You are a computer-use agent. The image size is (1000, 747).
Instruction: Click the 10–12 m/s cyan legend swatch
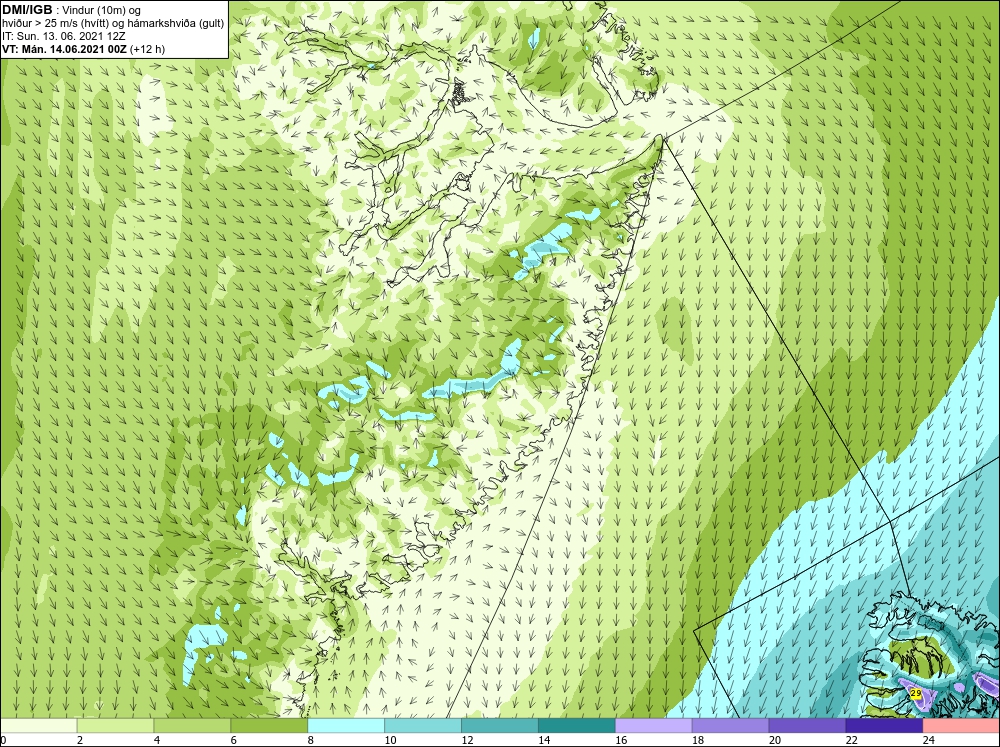(423, 726)
